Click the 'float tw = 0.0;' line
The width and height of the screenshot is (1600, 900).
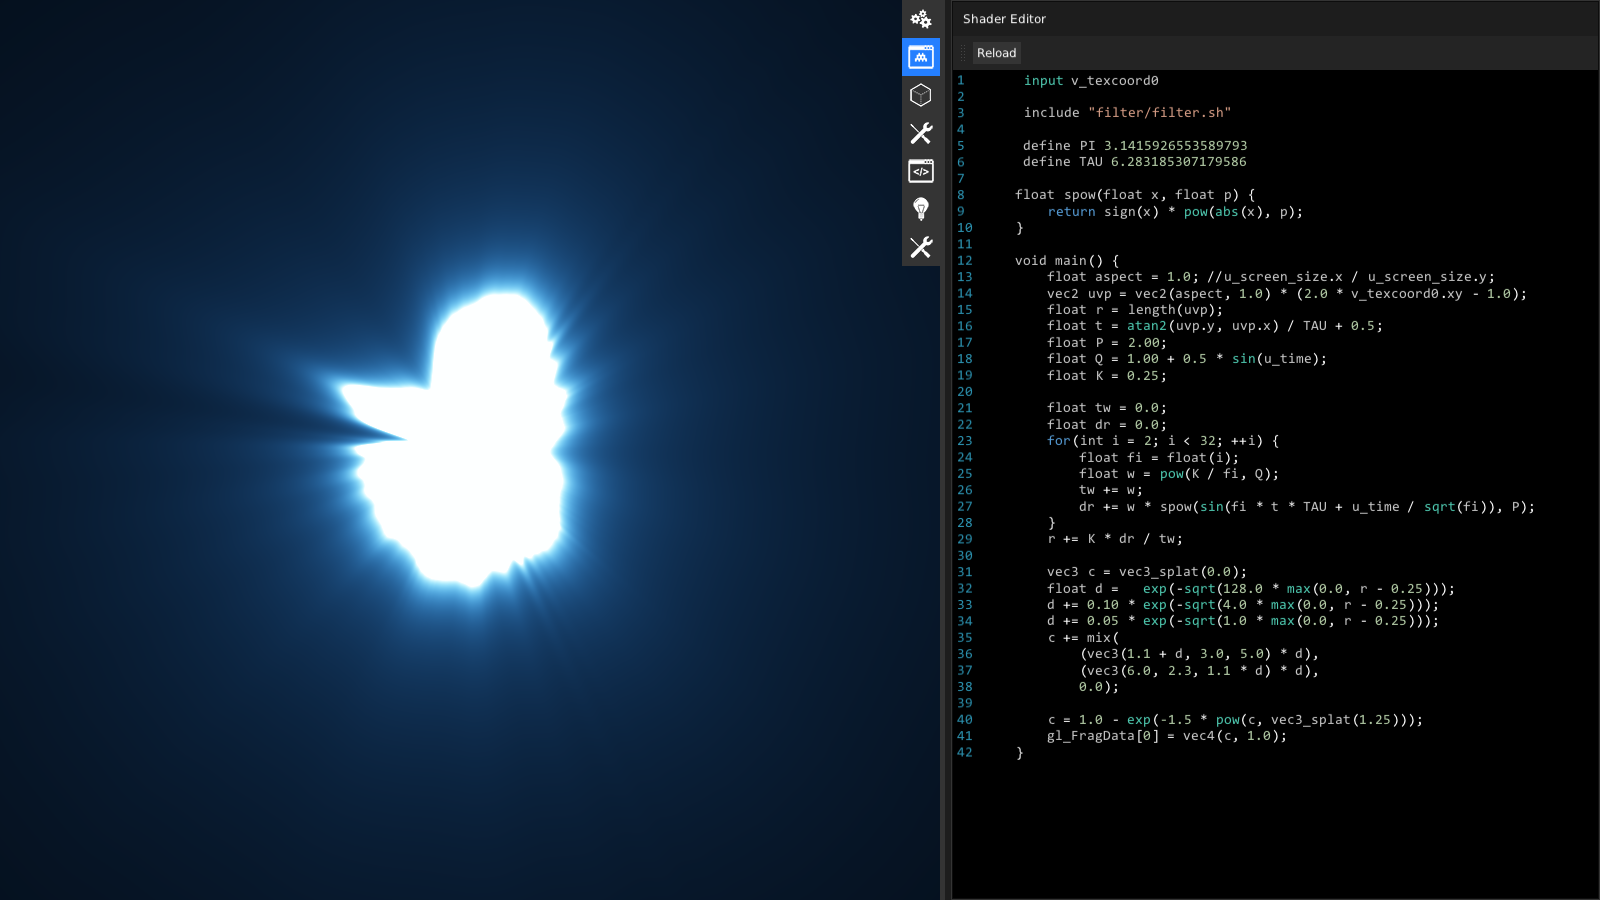coord(1107,408)
